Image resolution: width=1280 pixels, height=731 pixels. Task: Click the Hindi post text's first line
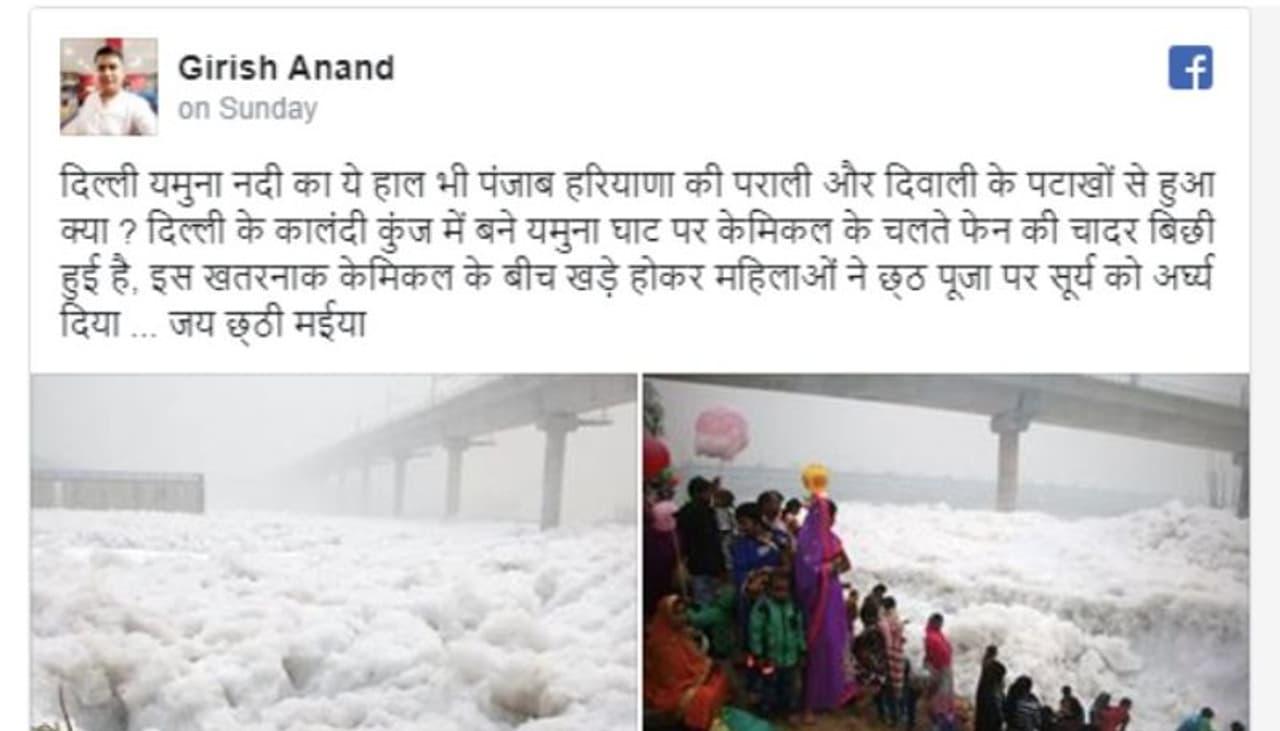635,184
